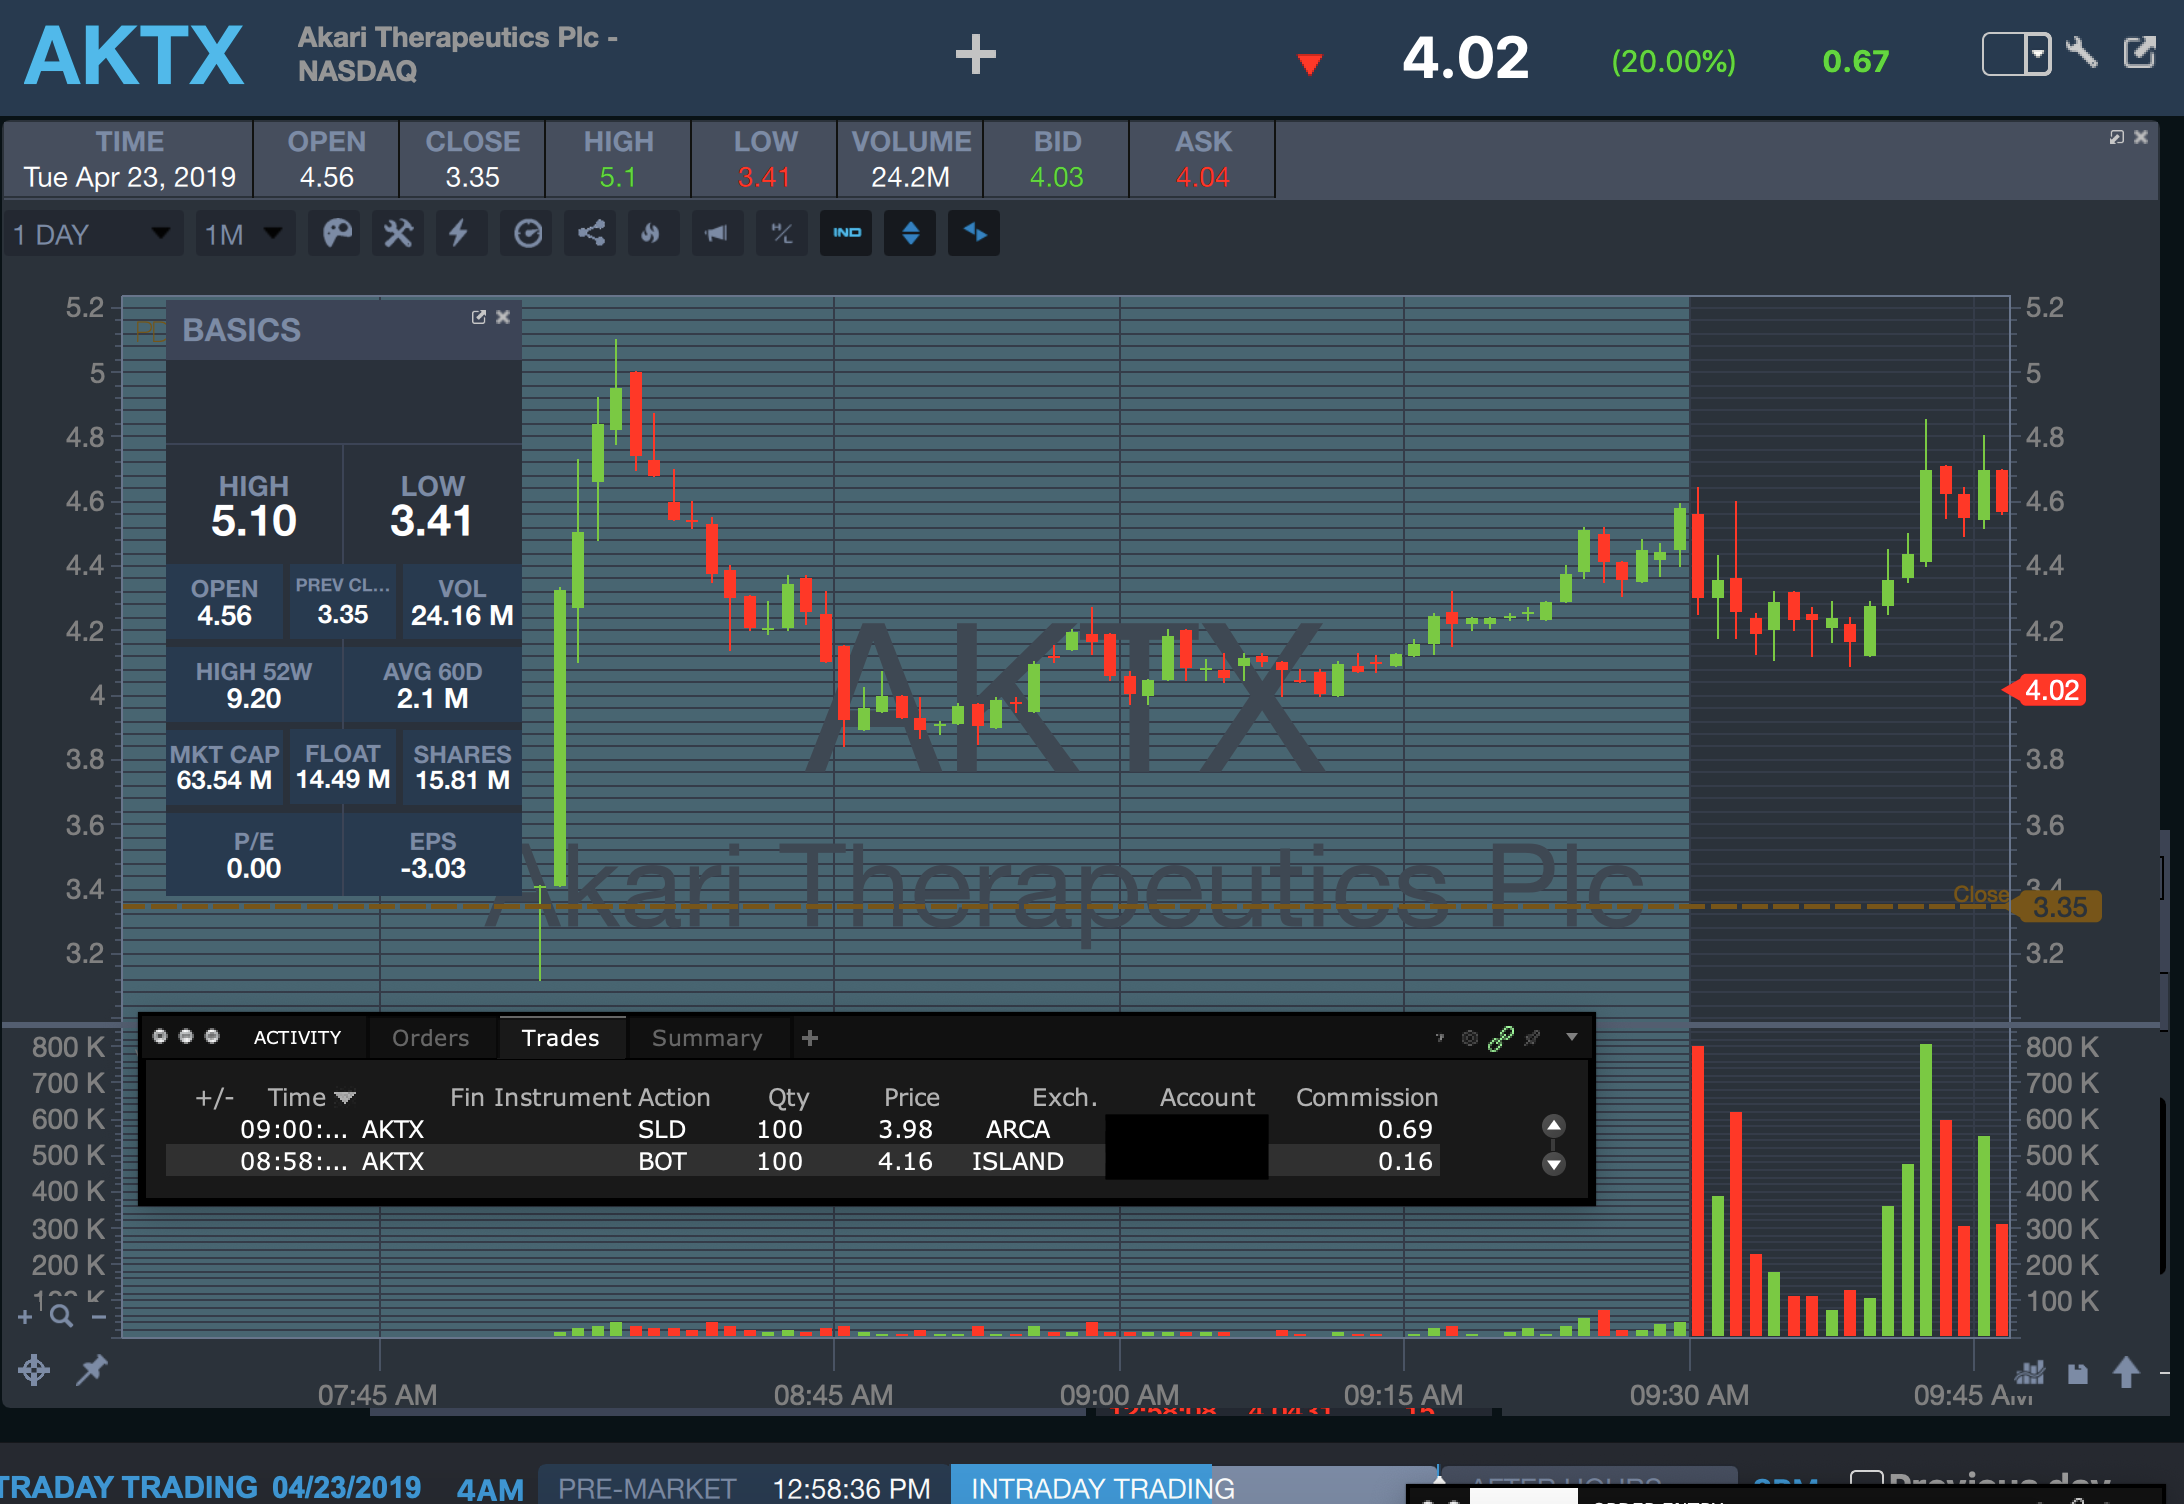This screenshot has height=1504, width=2184.
Task: Switch to the Summary tab
Action: pyautogui.click(x=706, y=1038)
